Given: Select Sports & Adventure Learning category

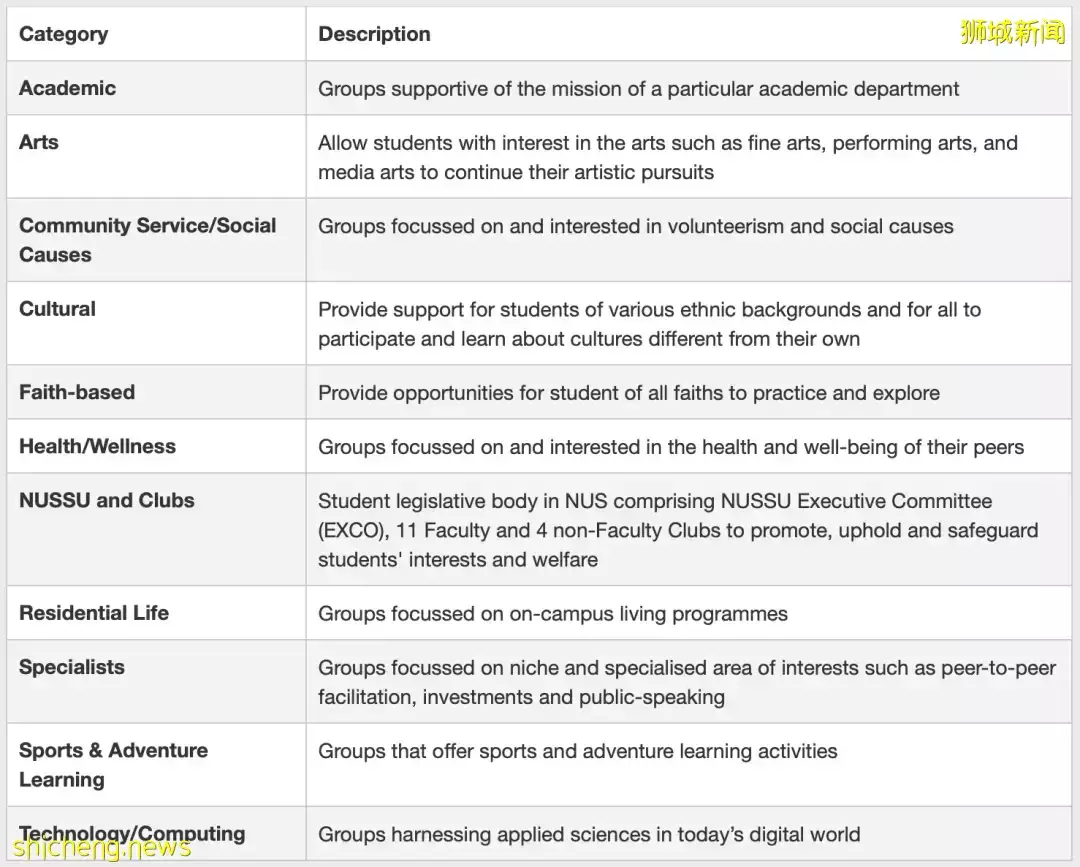Looking at the screenshot, I should 113,764.
